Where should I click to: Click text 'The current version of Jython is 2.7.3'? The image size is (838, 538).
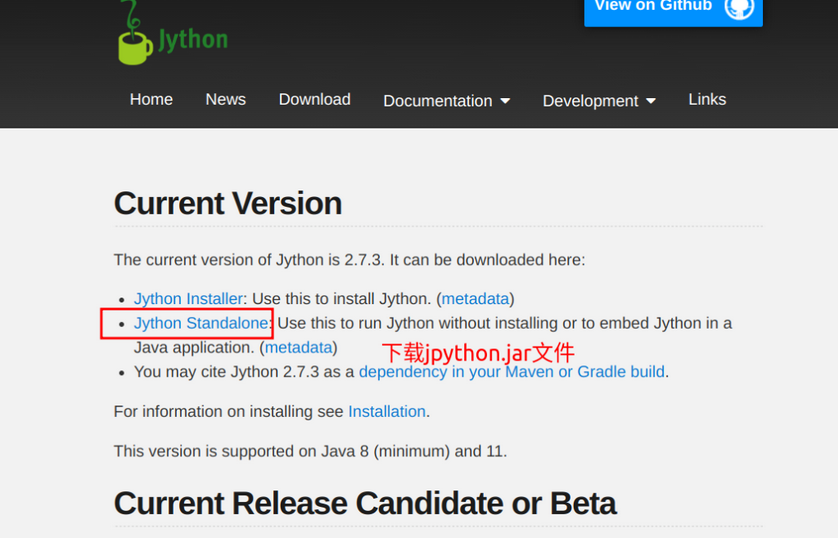click(249, 260)
